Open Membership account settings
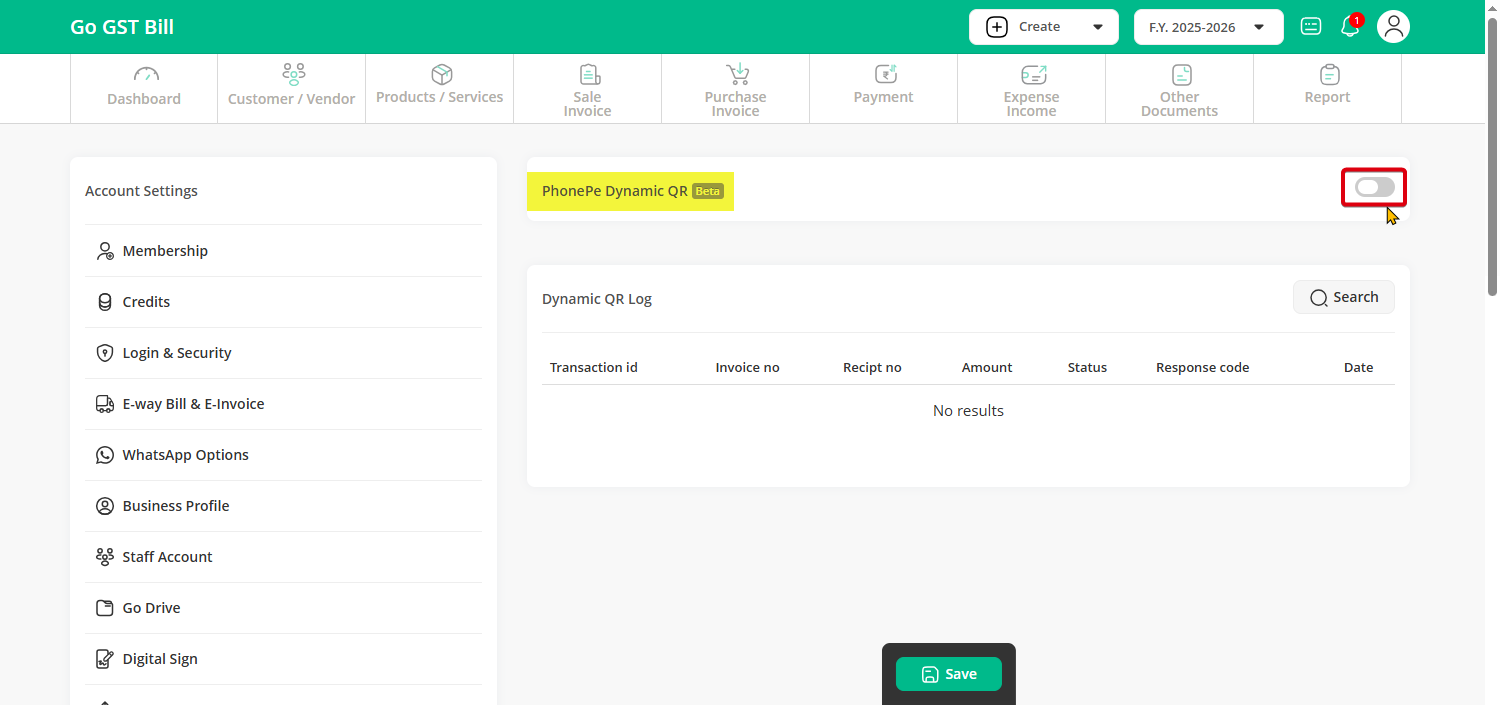 click(165, 251)
